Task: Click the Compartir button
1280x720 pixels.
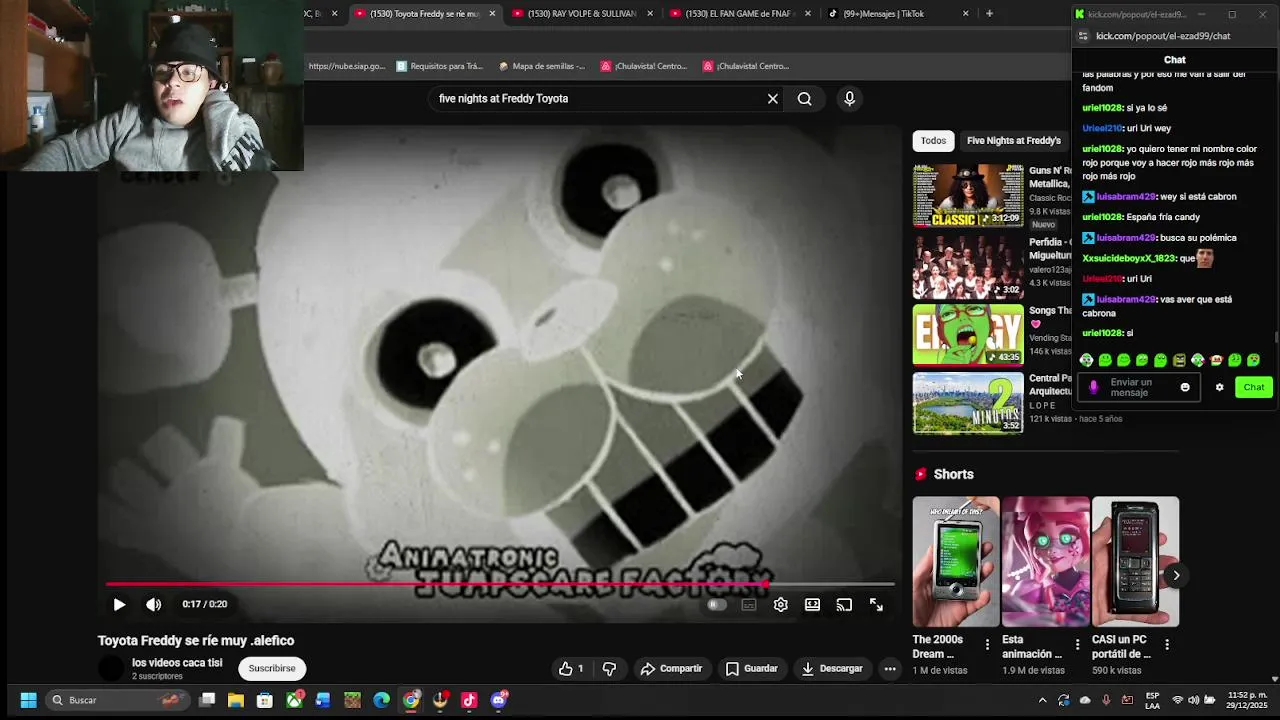Action: (x=672, y=669)
